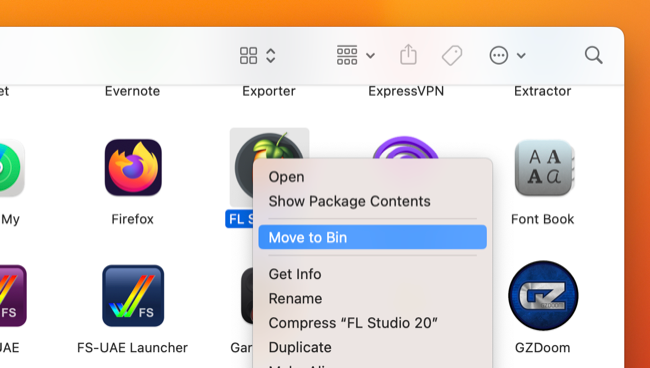
Task: Click the FS-UAE Launcher name label
Action: [x=133, y=347]
